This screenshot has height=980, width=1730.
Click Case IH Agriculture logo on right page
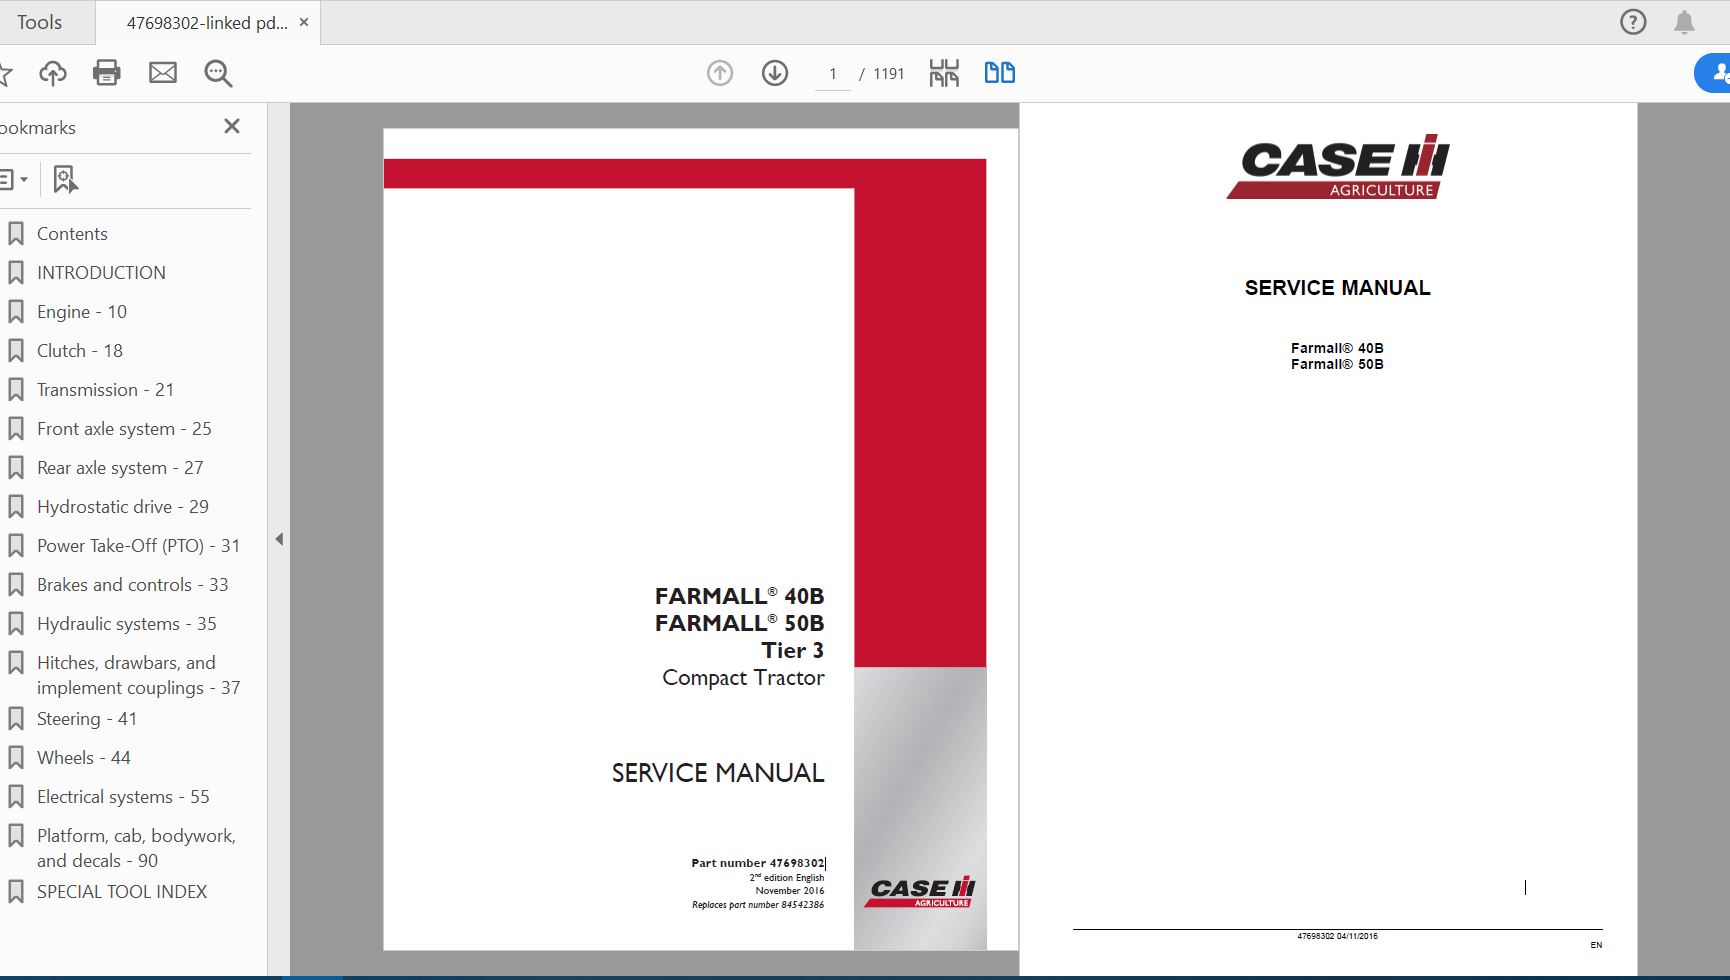[x=1338, y=167]
